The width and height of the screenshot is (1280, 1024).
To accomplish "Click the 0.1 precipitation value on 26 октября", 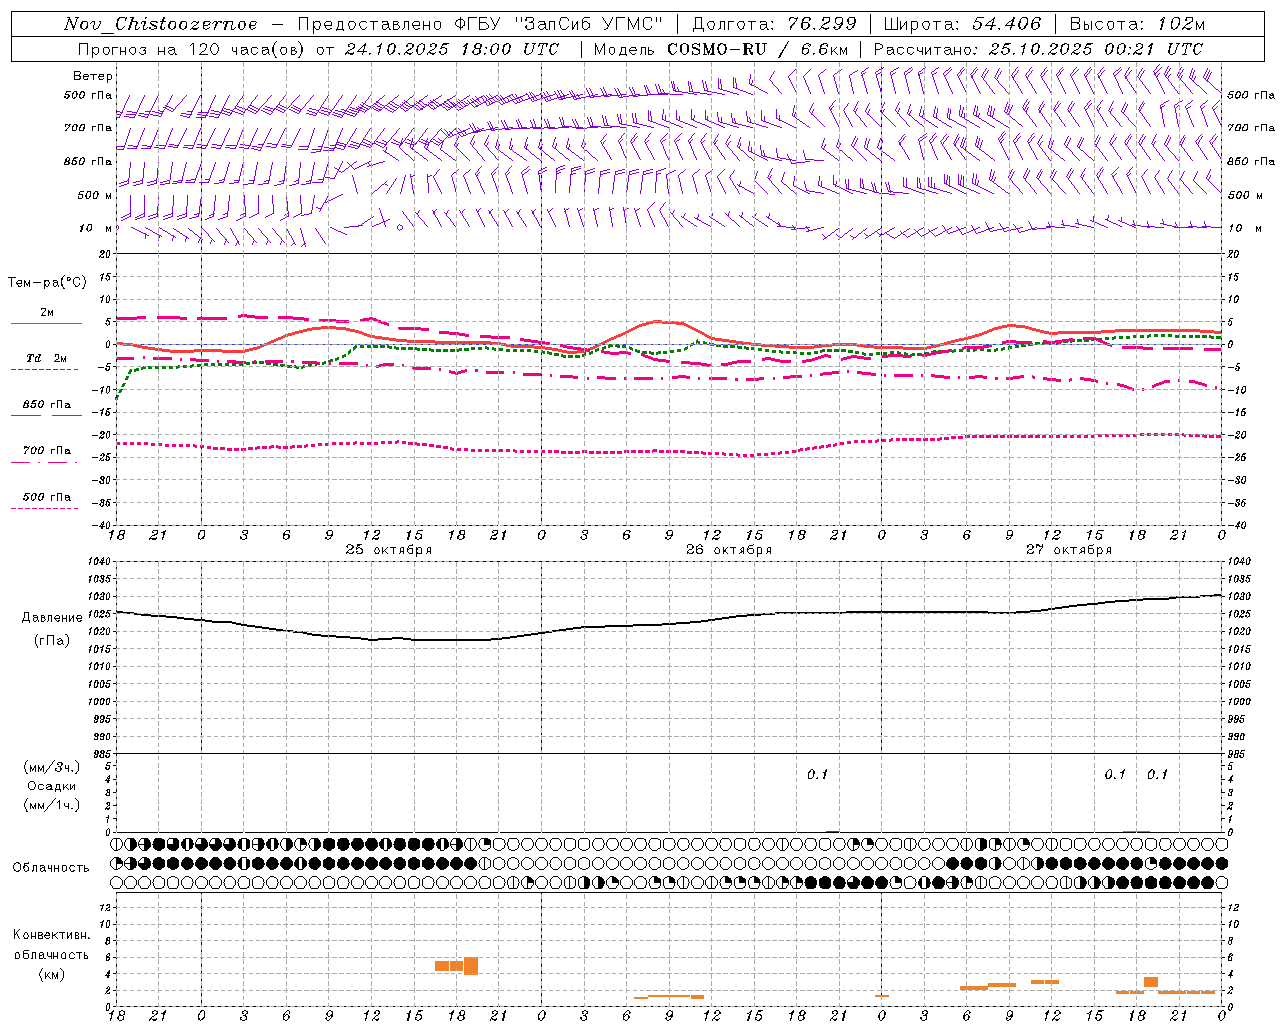I will click(x=818, y=775).
